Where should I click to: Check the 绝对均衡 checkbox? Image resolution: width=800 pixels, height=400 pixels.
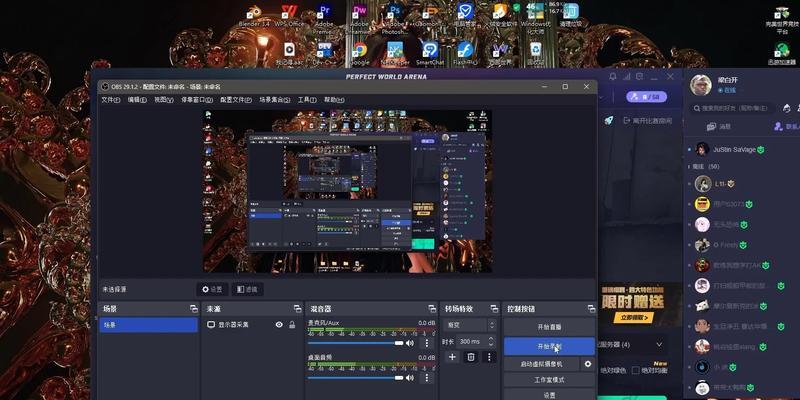pyautogui.click(x=636, y=370)
